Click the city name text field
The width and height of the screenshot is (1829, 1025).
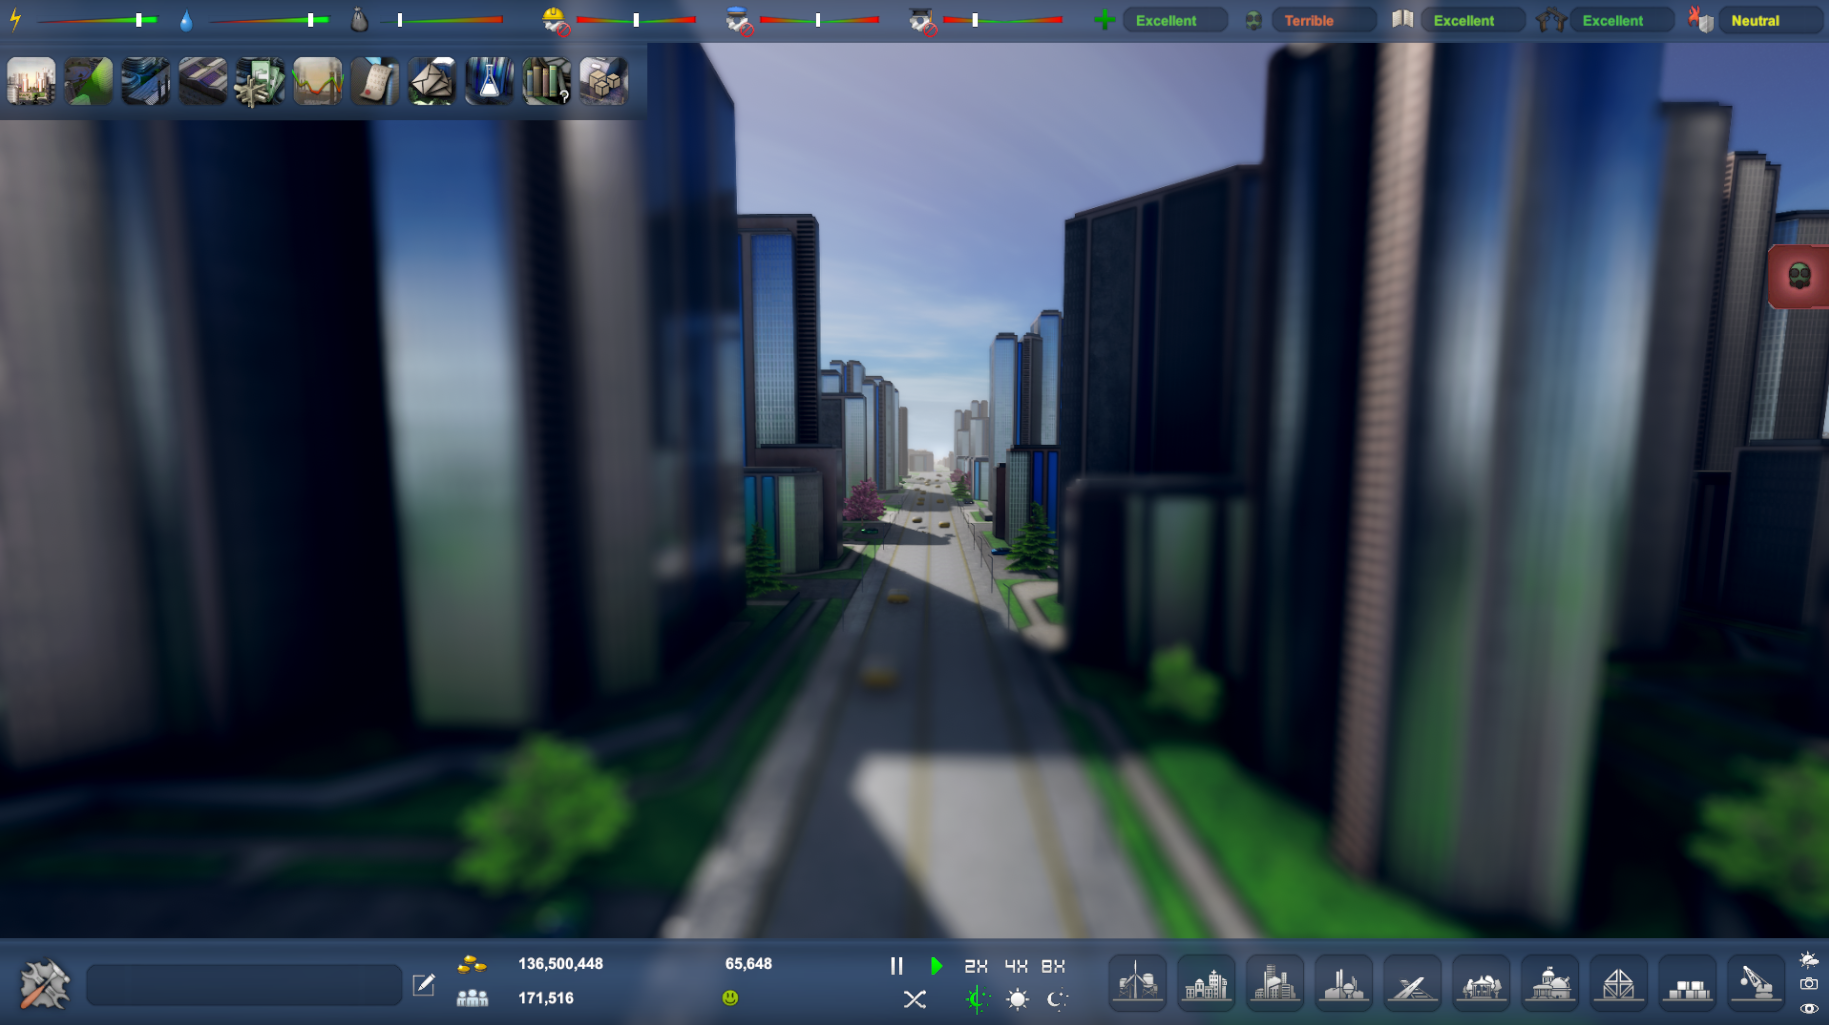click(244, 985)
